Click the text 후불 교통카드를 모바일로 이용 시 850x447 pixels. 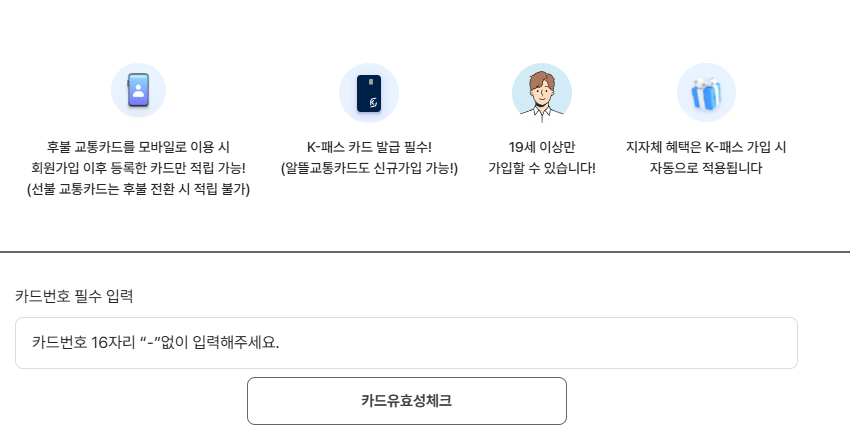[138, 147]
